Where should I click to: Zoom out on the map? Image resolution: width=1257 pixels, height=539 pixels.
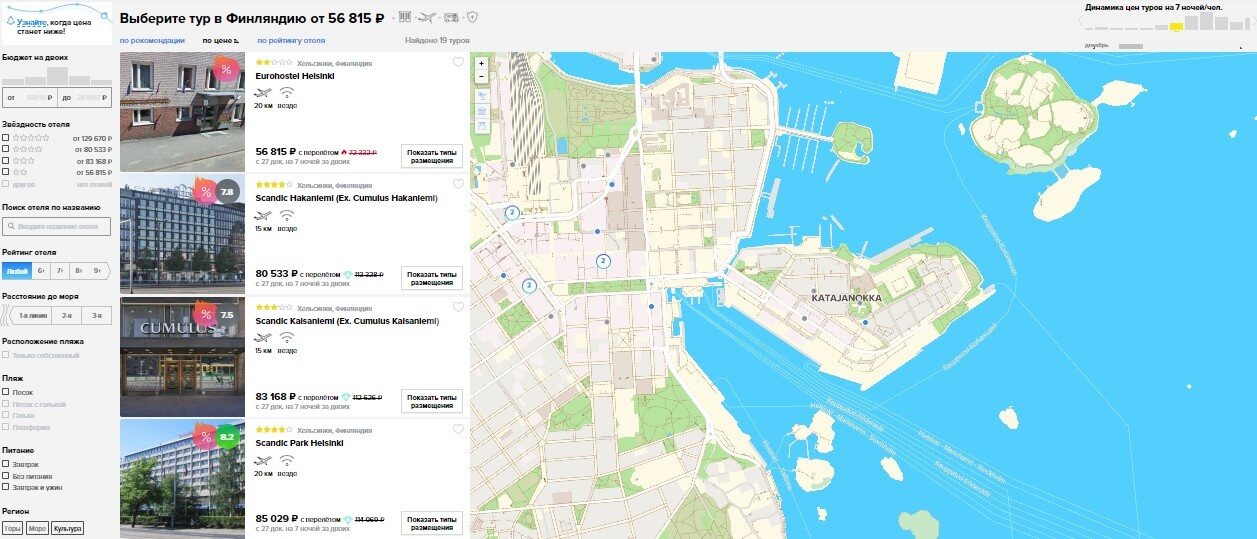point(482,76)
